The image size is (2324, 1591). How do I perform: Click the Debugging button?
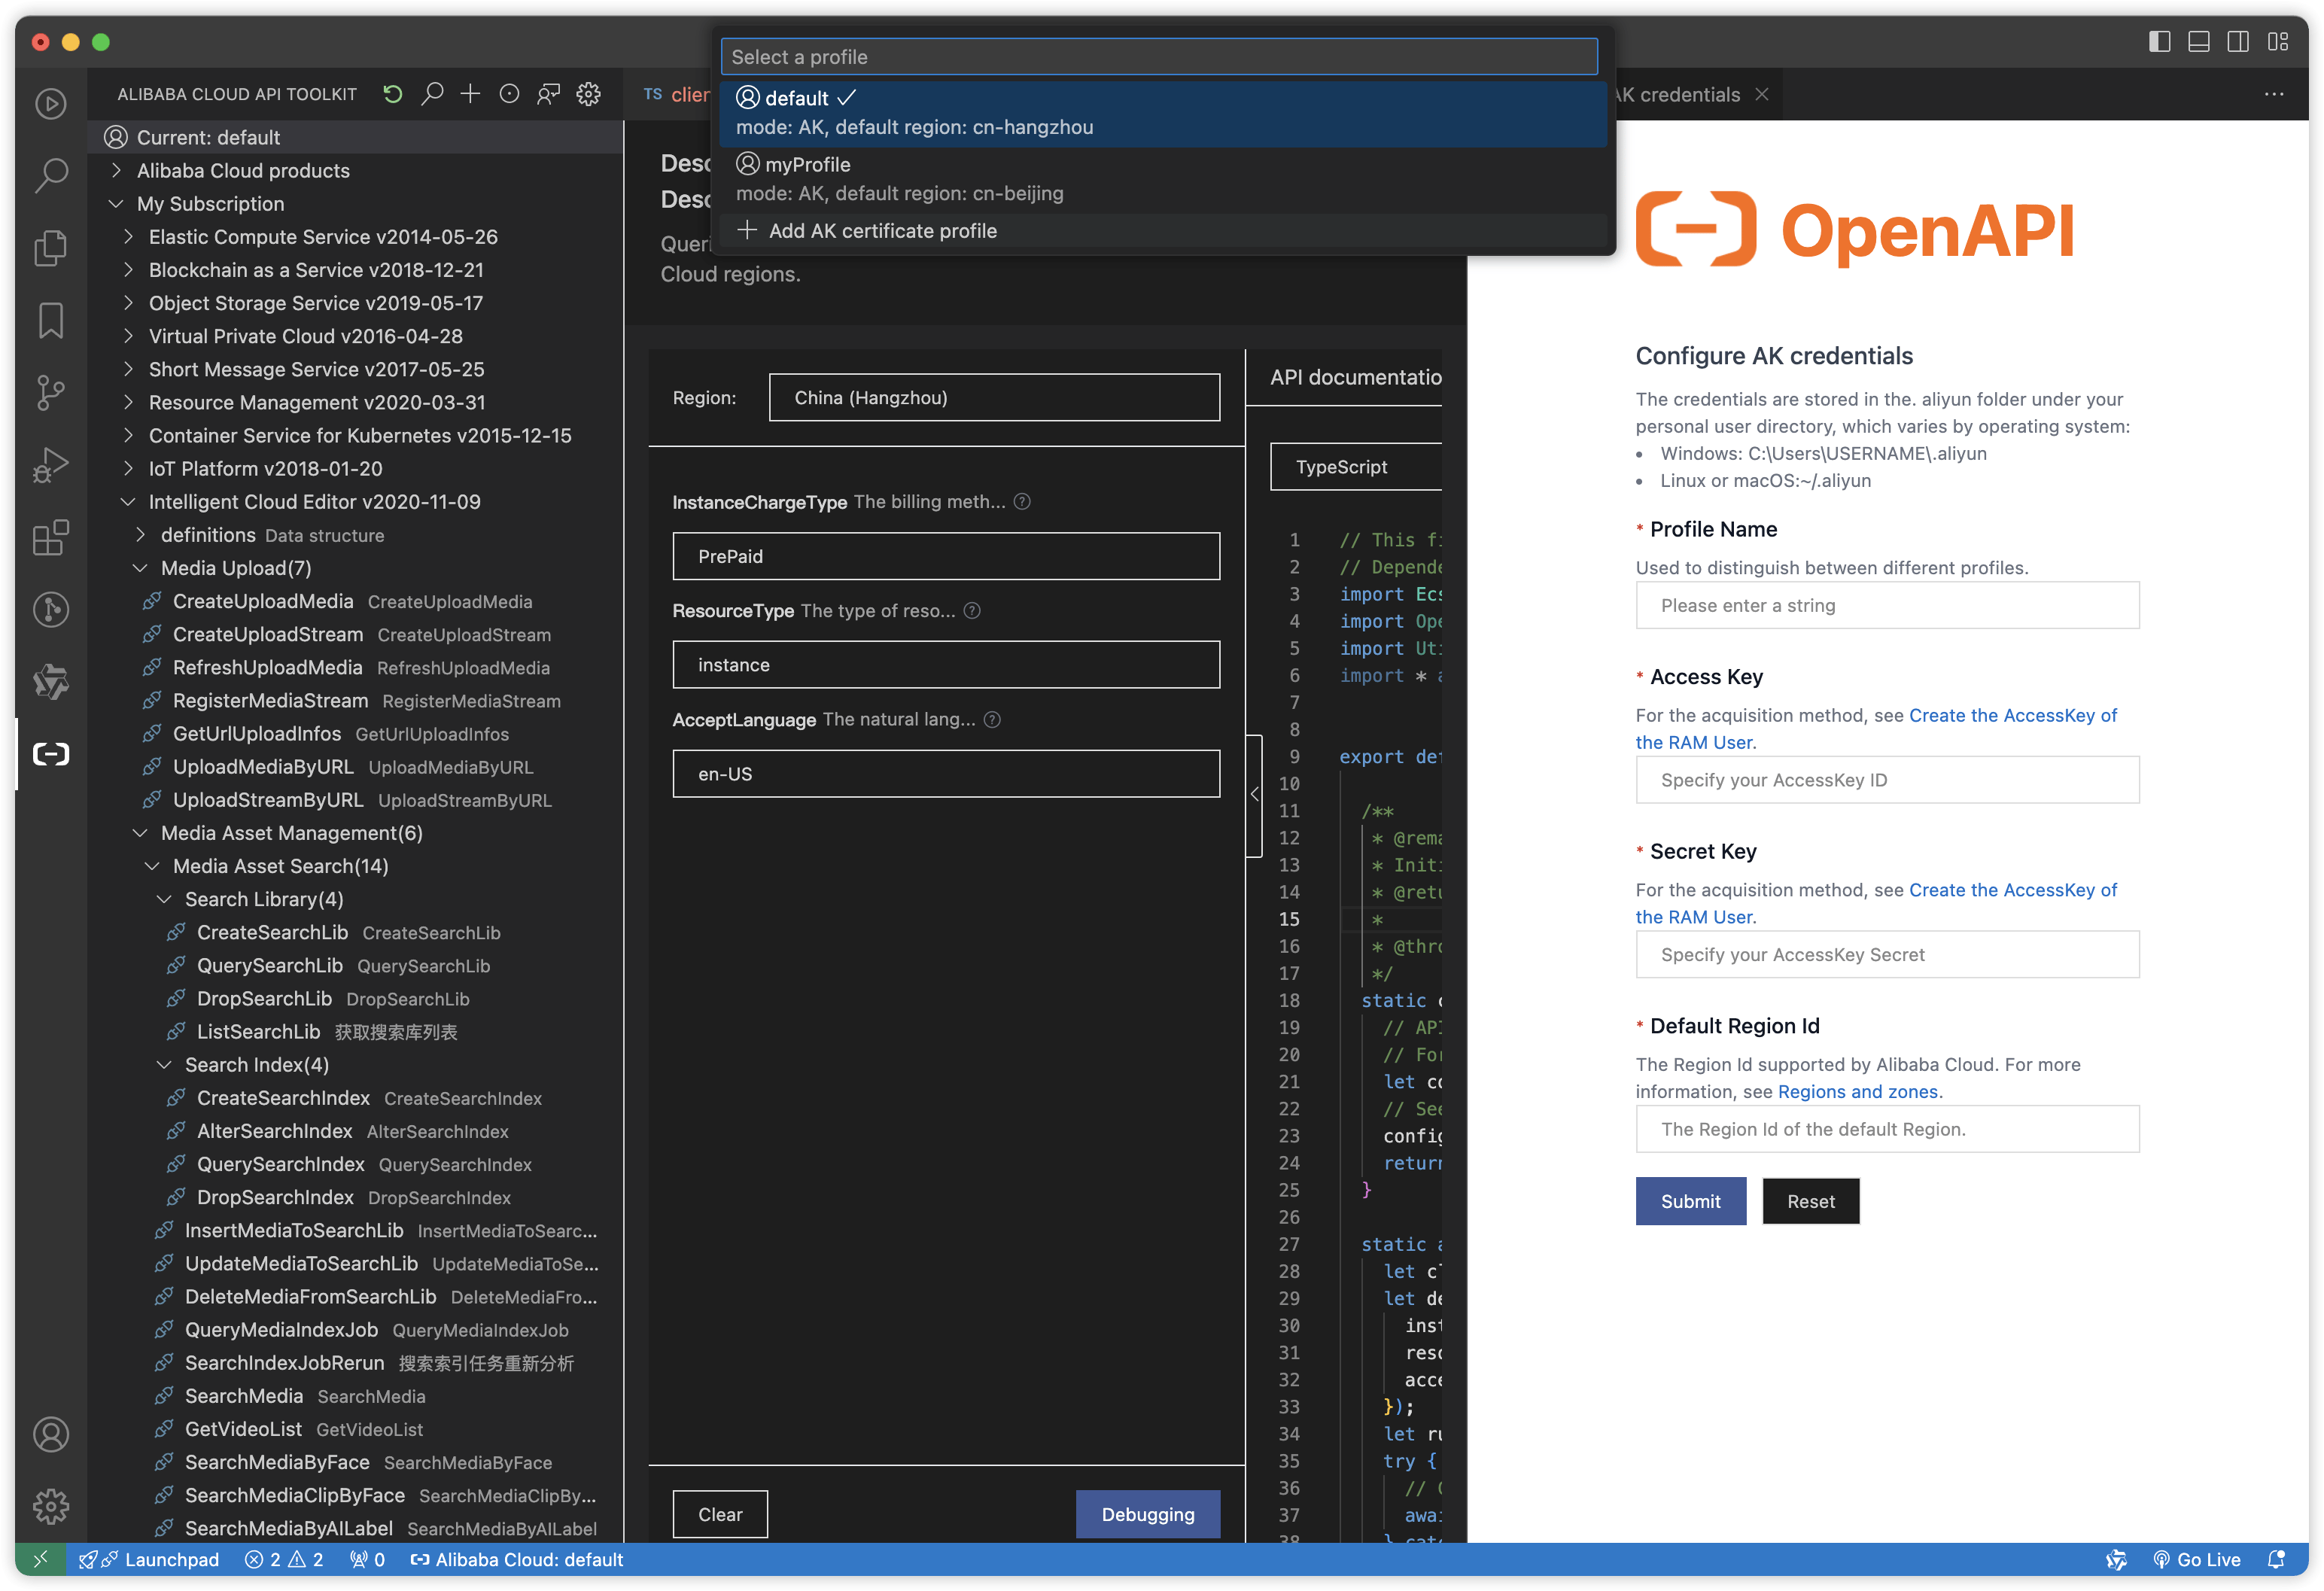(x=1148, y=1514)
